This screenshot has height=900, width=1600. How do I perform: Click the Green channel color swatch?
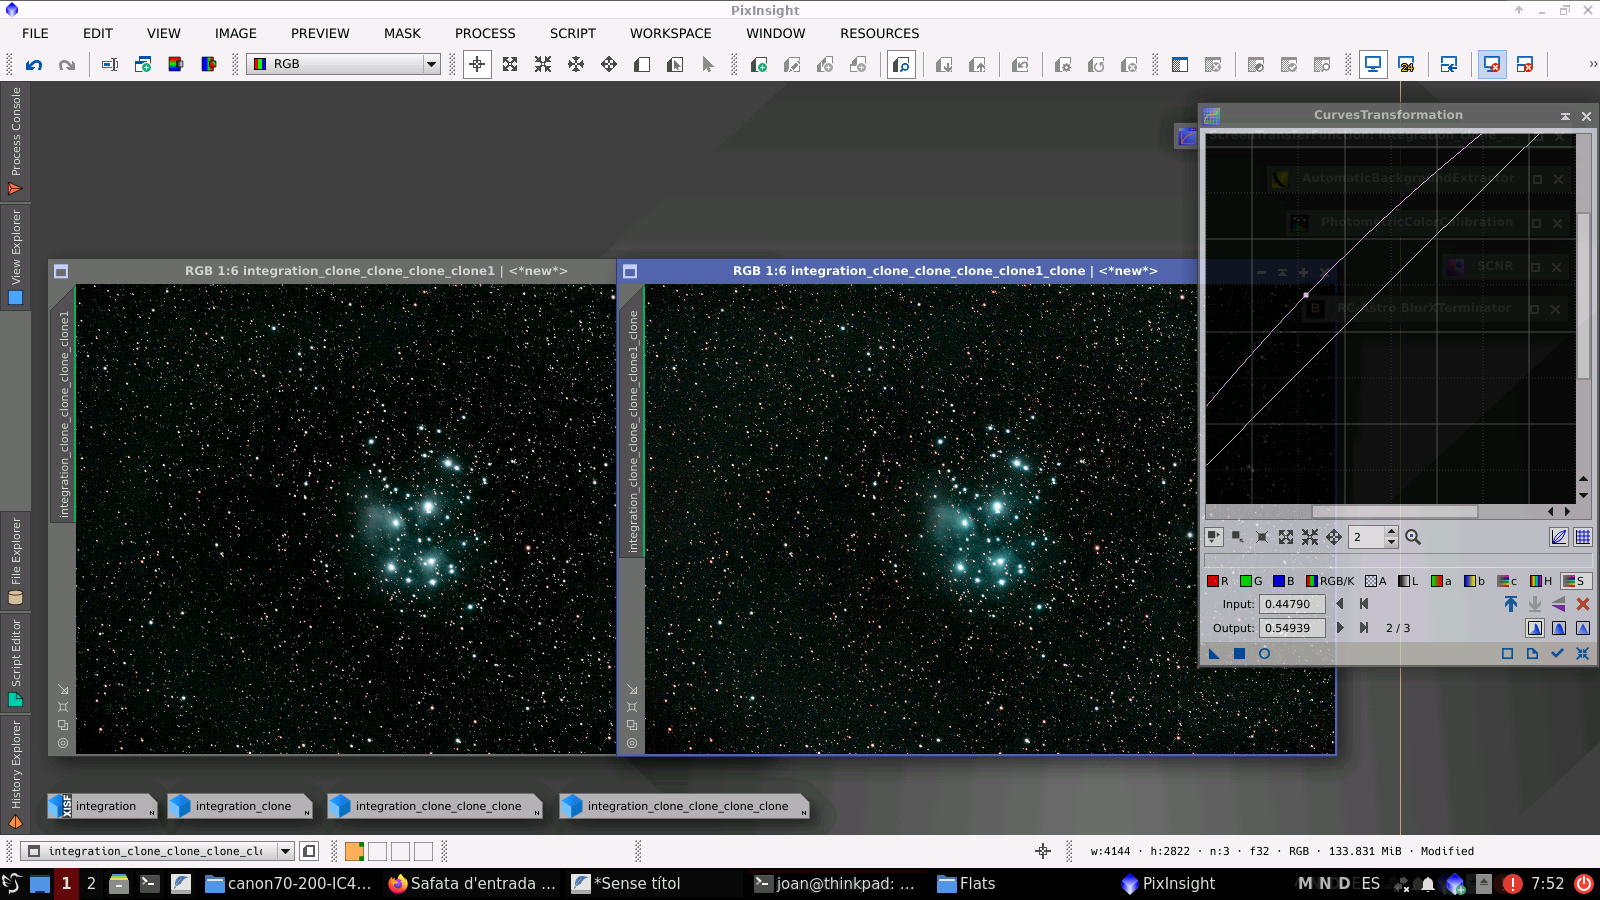point(1246,581)
